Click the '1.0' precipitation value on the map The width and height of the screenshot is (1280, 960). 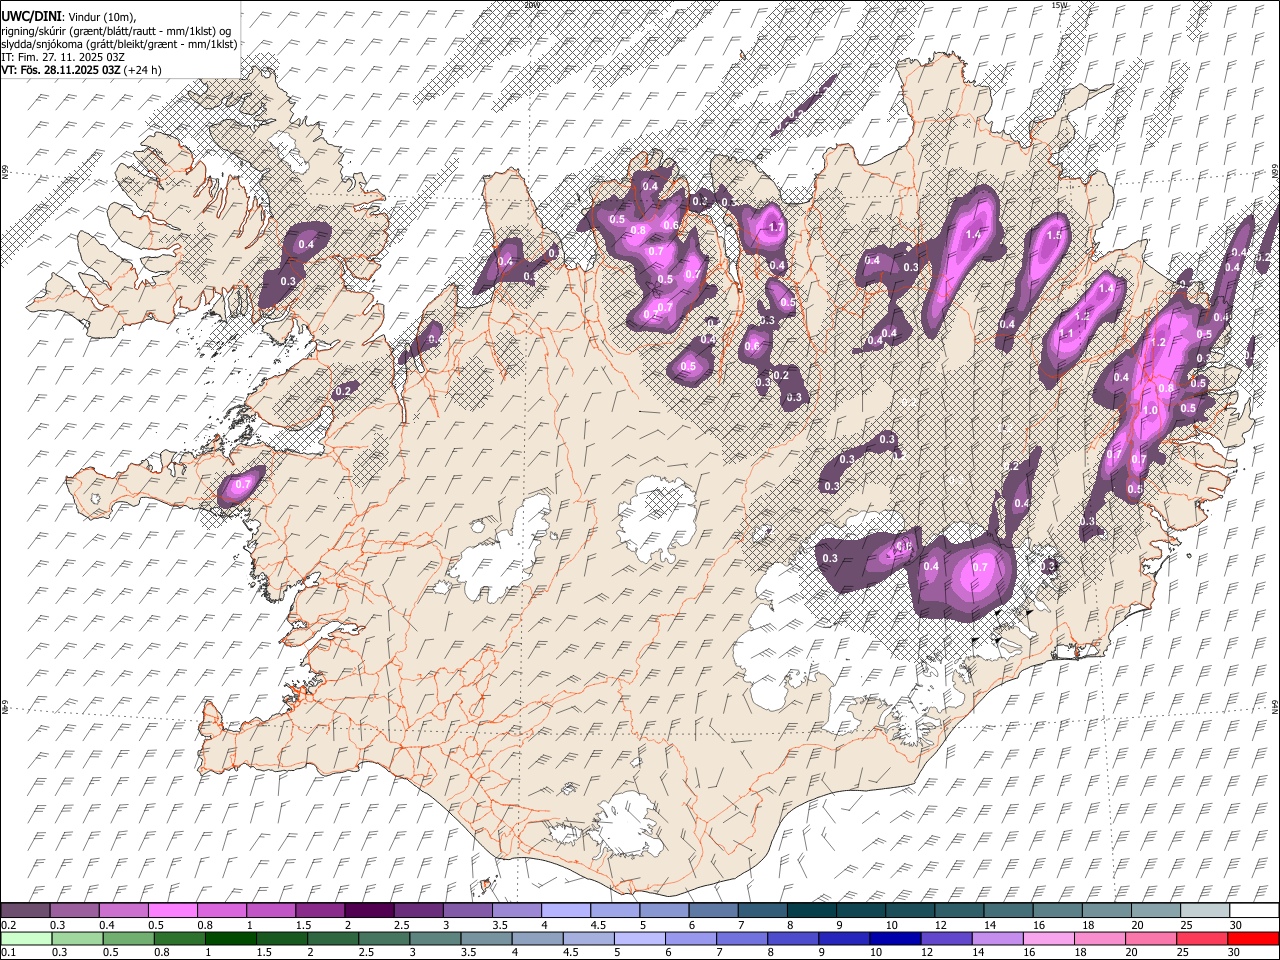(x=1150, y=410)
